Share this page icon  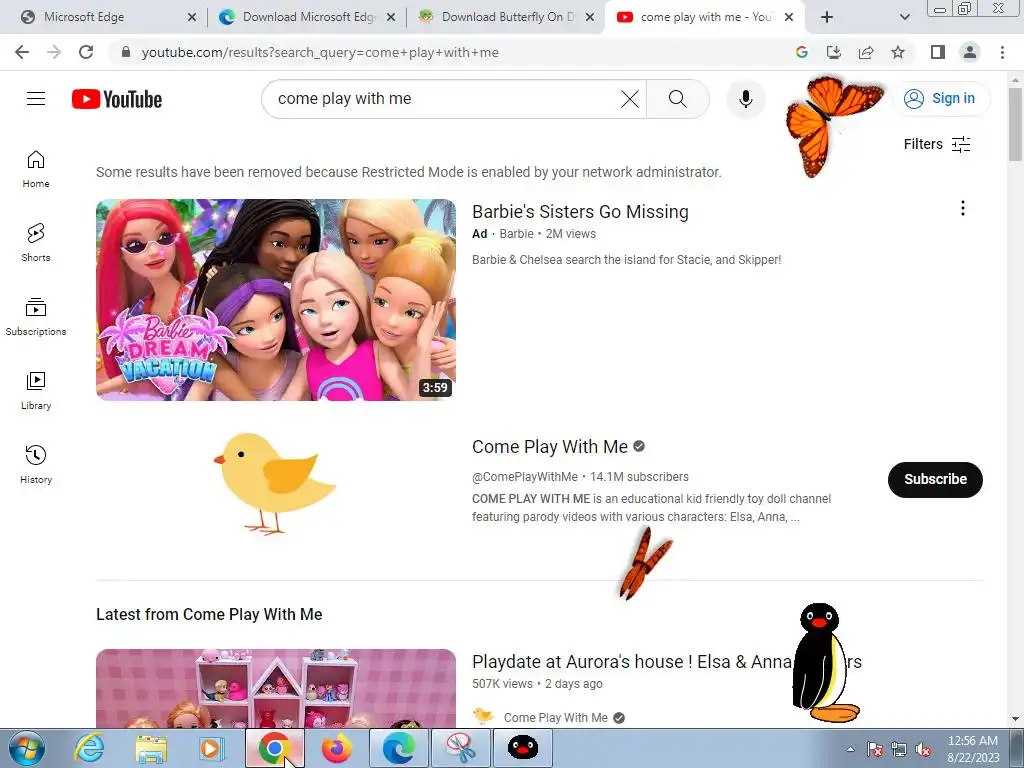[866, 52]
